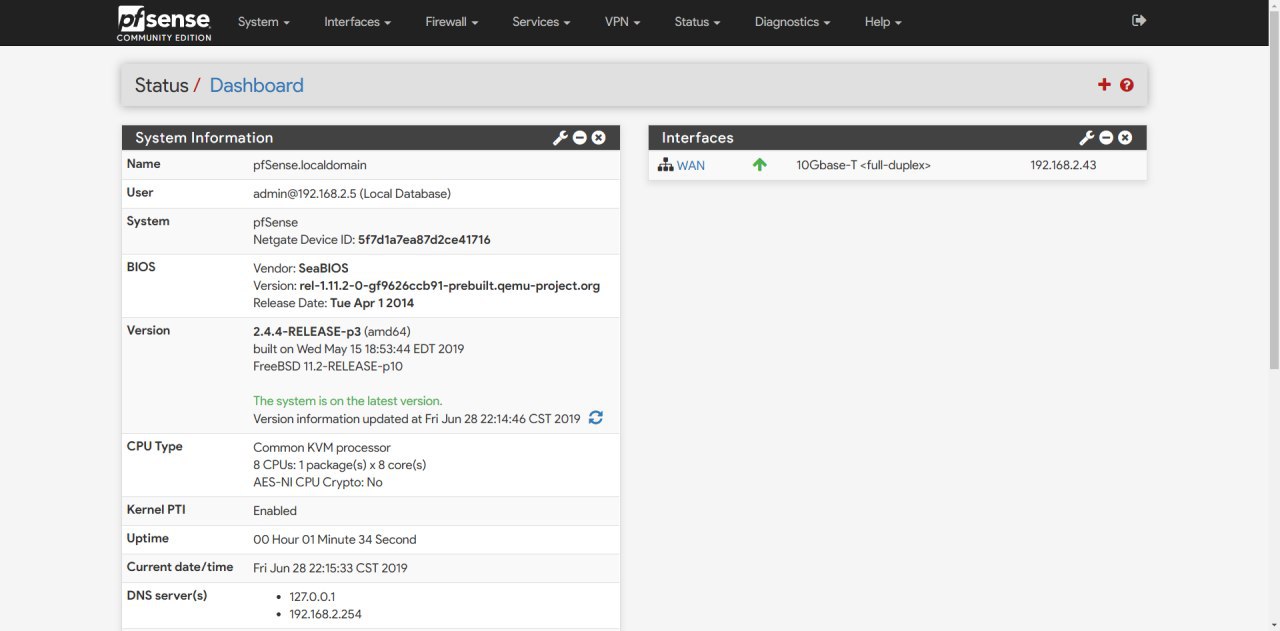Click the Status breadcrumb text

[162, 85]
